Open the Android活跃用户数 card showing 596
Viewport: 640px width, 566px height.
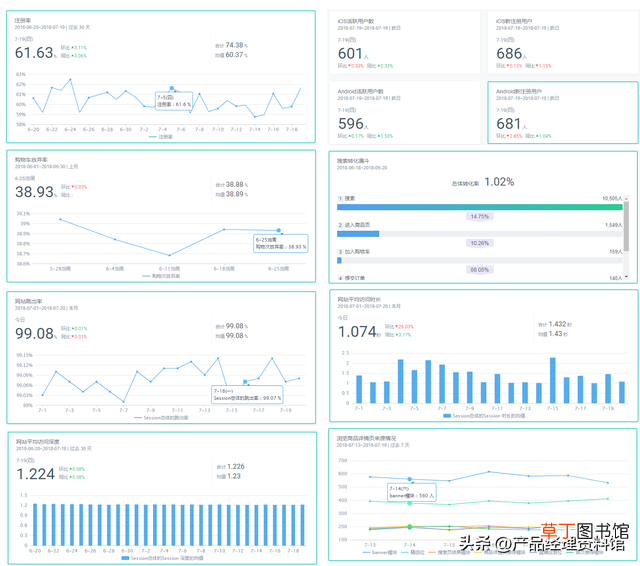pyautogui.click(x=404, y=113)
